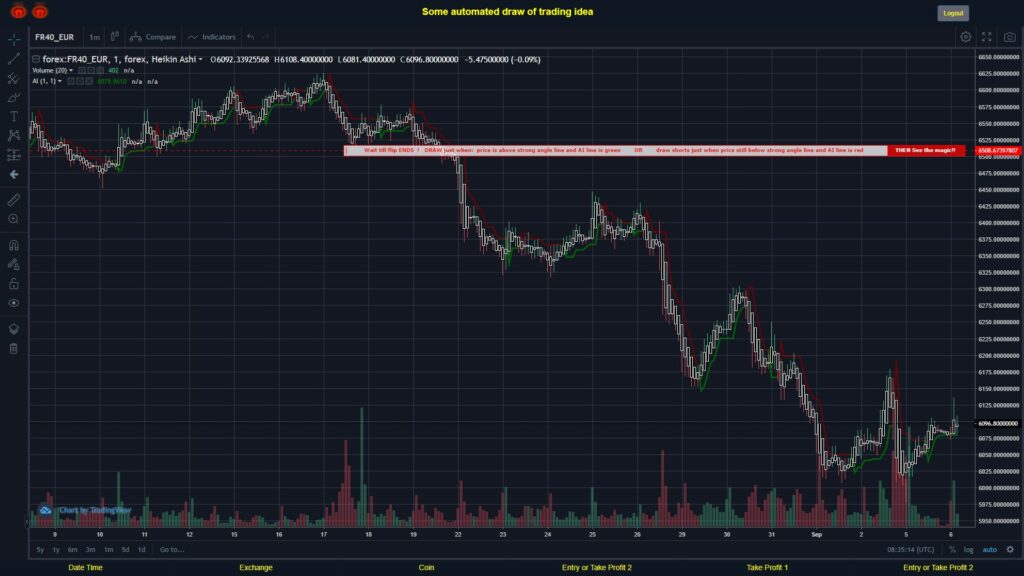
Task: Click the Date Time column header
Action: [x=86, y=568]
